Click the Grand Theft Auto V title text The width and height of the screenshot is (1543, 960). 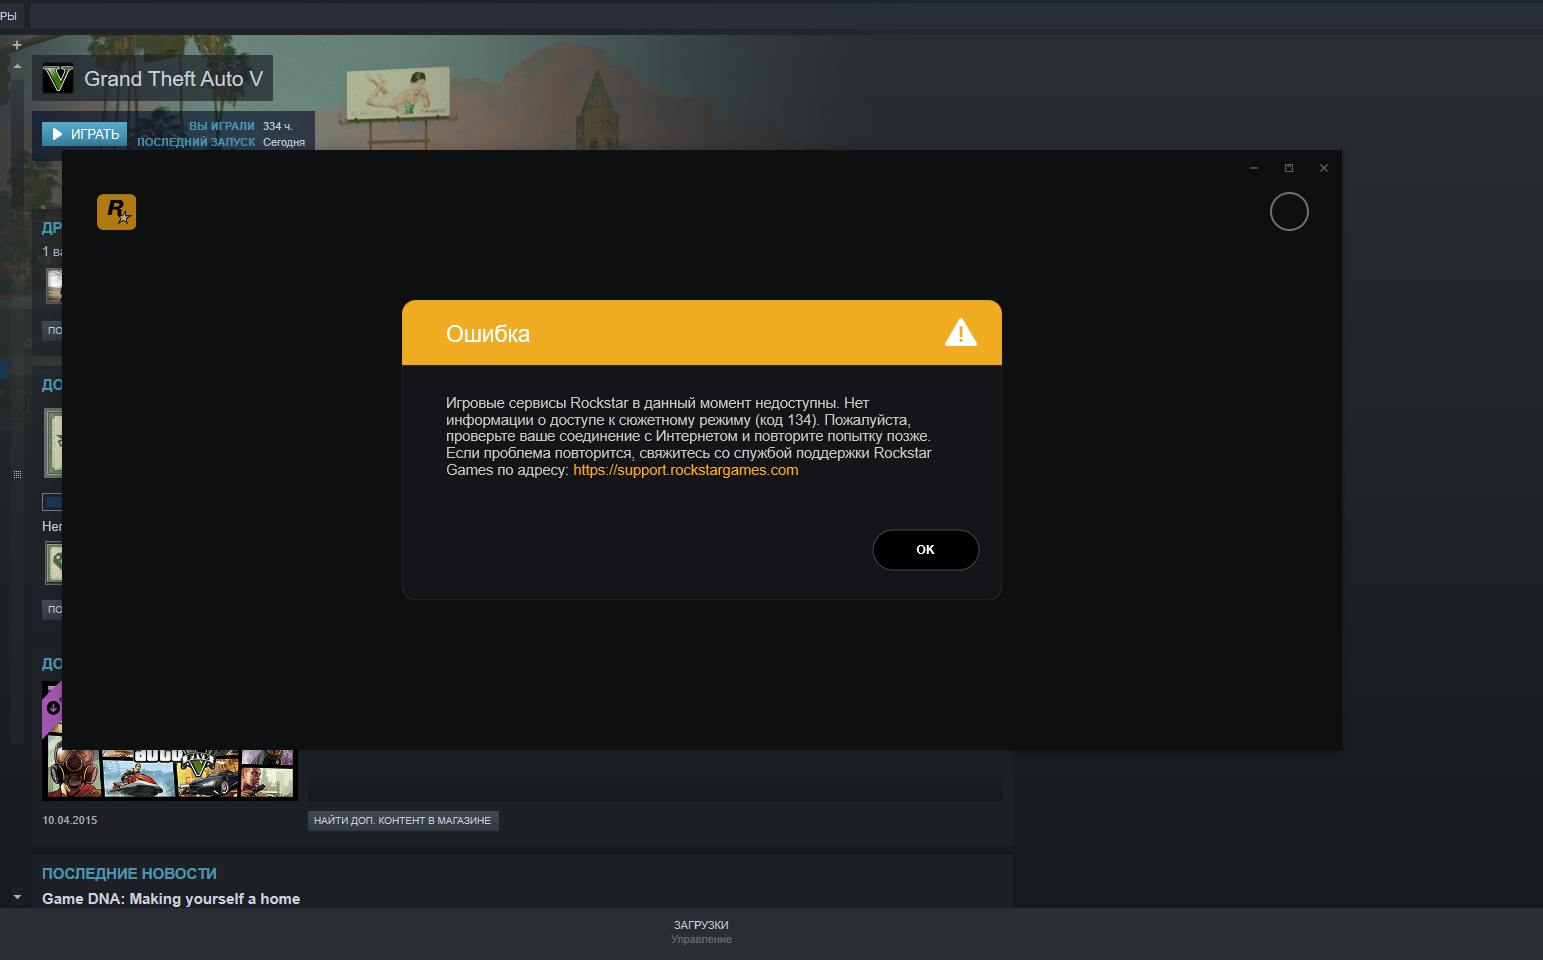point(174,79)
